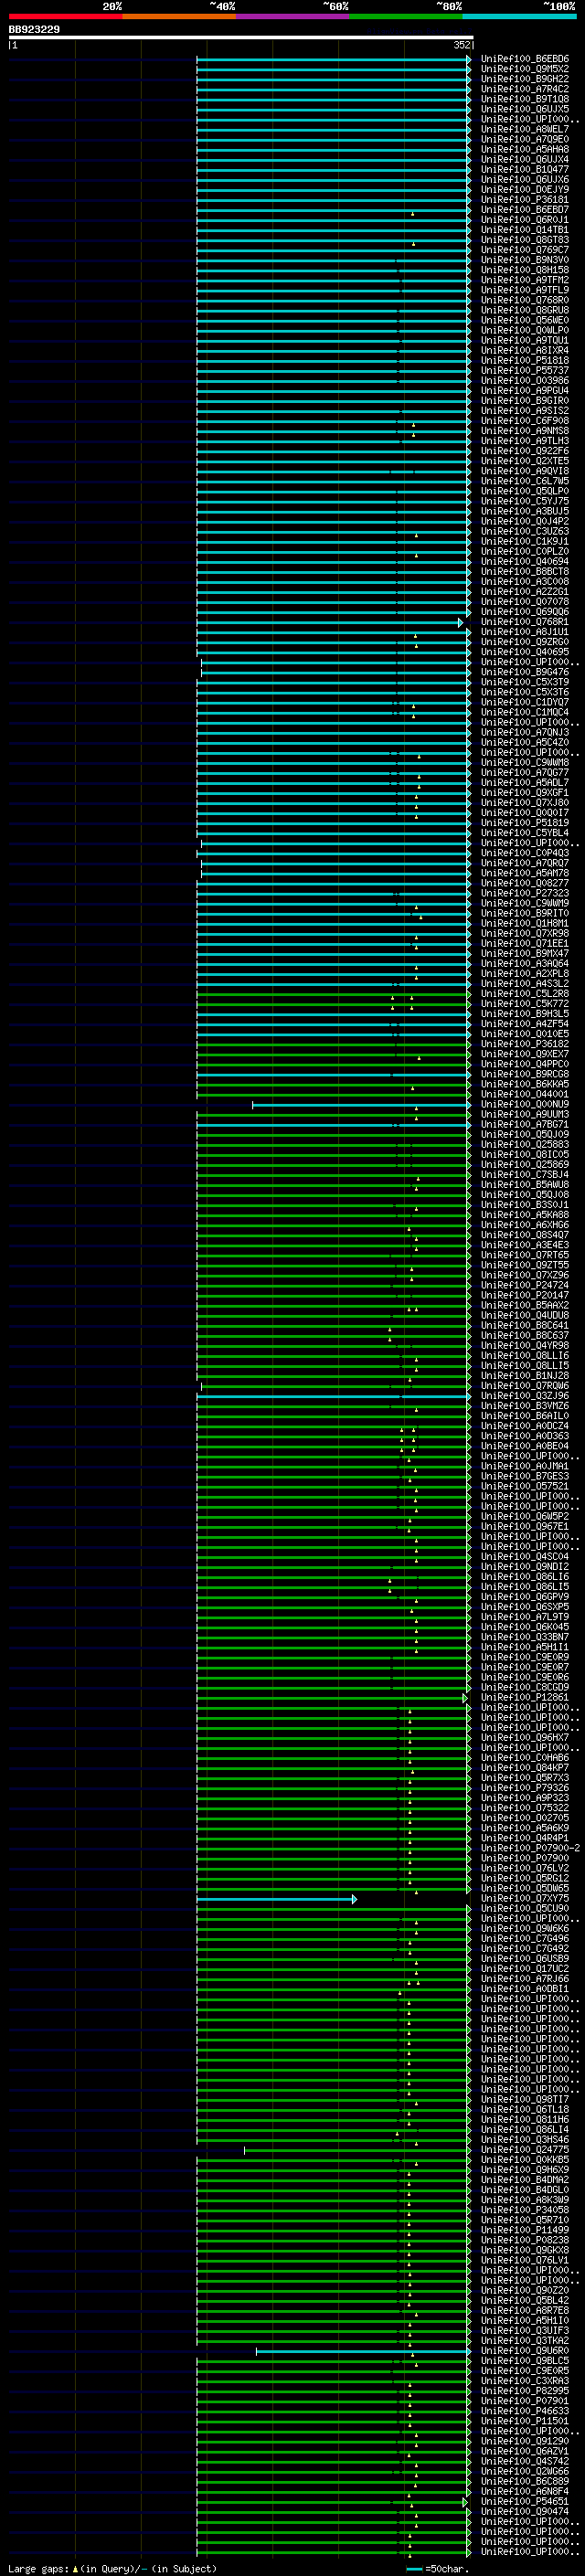Select the label UniRef100_B9N3V0

(525, 260)
